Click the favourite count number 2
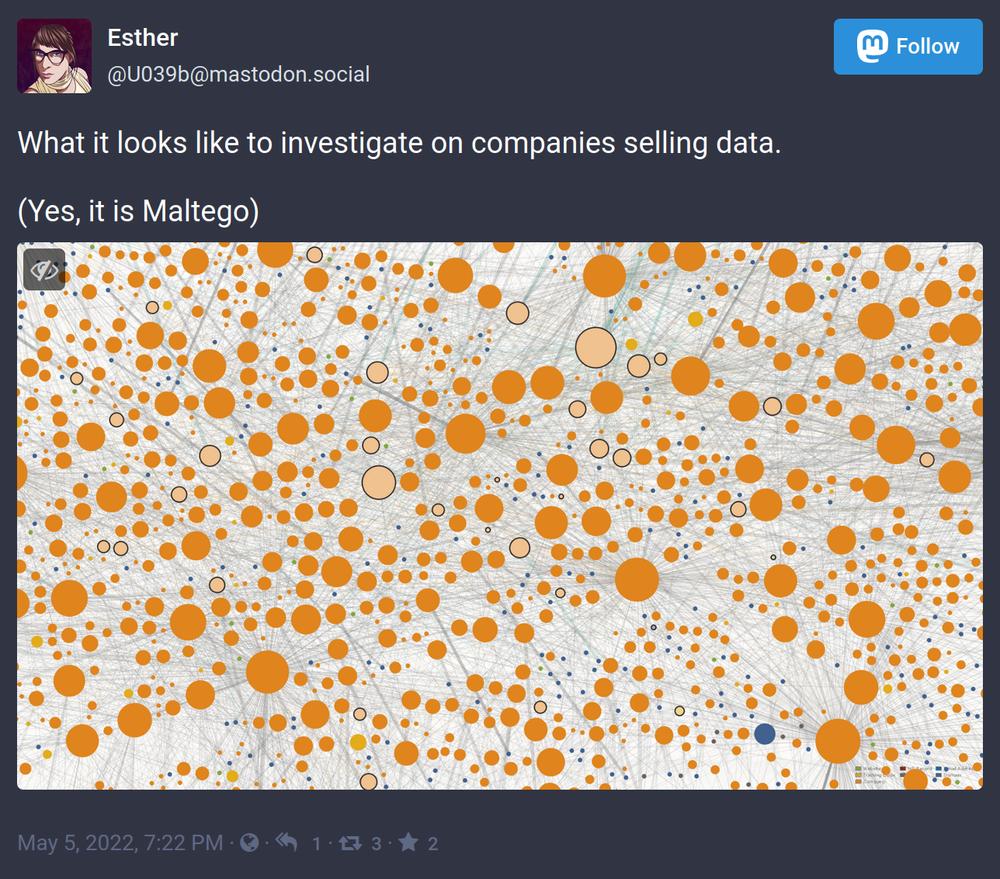The width and height of the screenshot is (1000, 879). (x=433, y=844)
